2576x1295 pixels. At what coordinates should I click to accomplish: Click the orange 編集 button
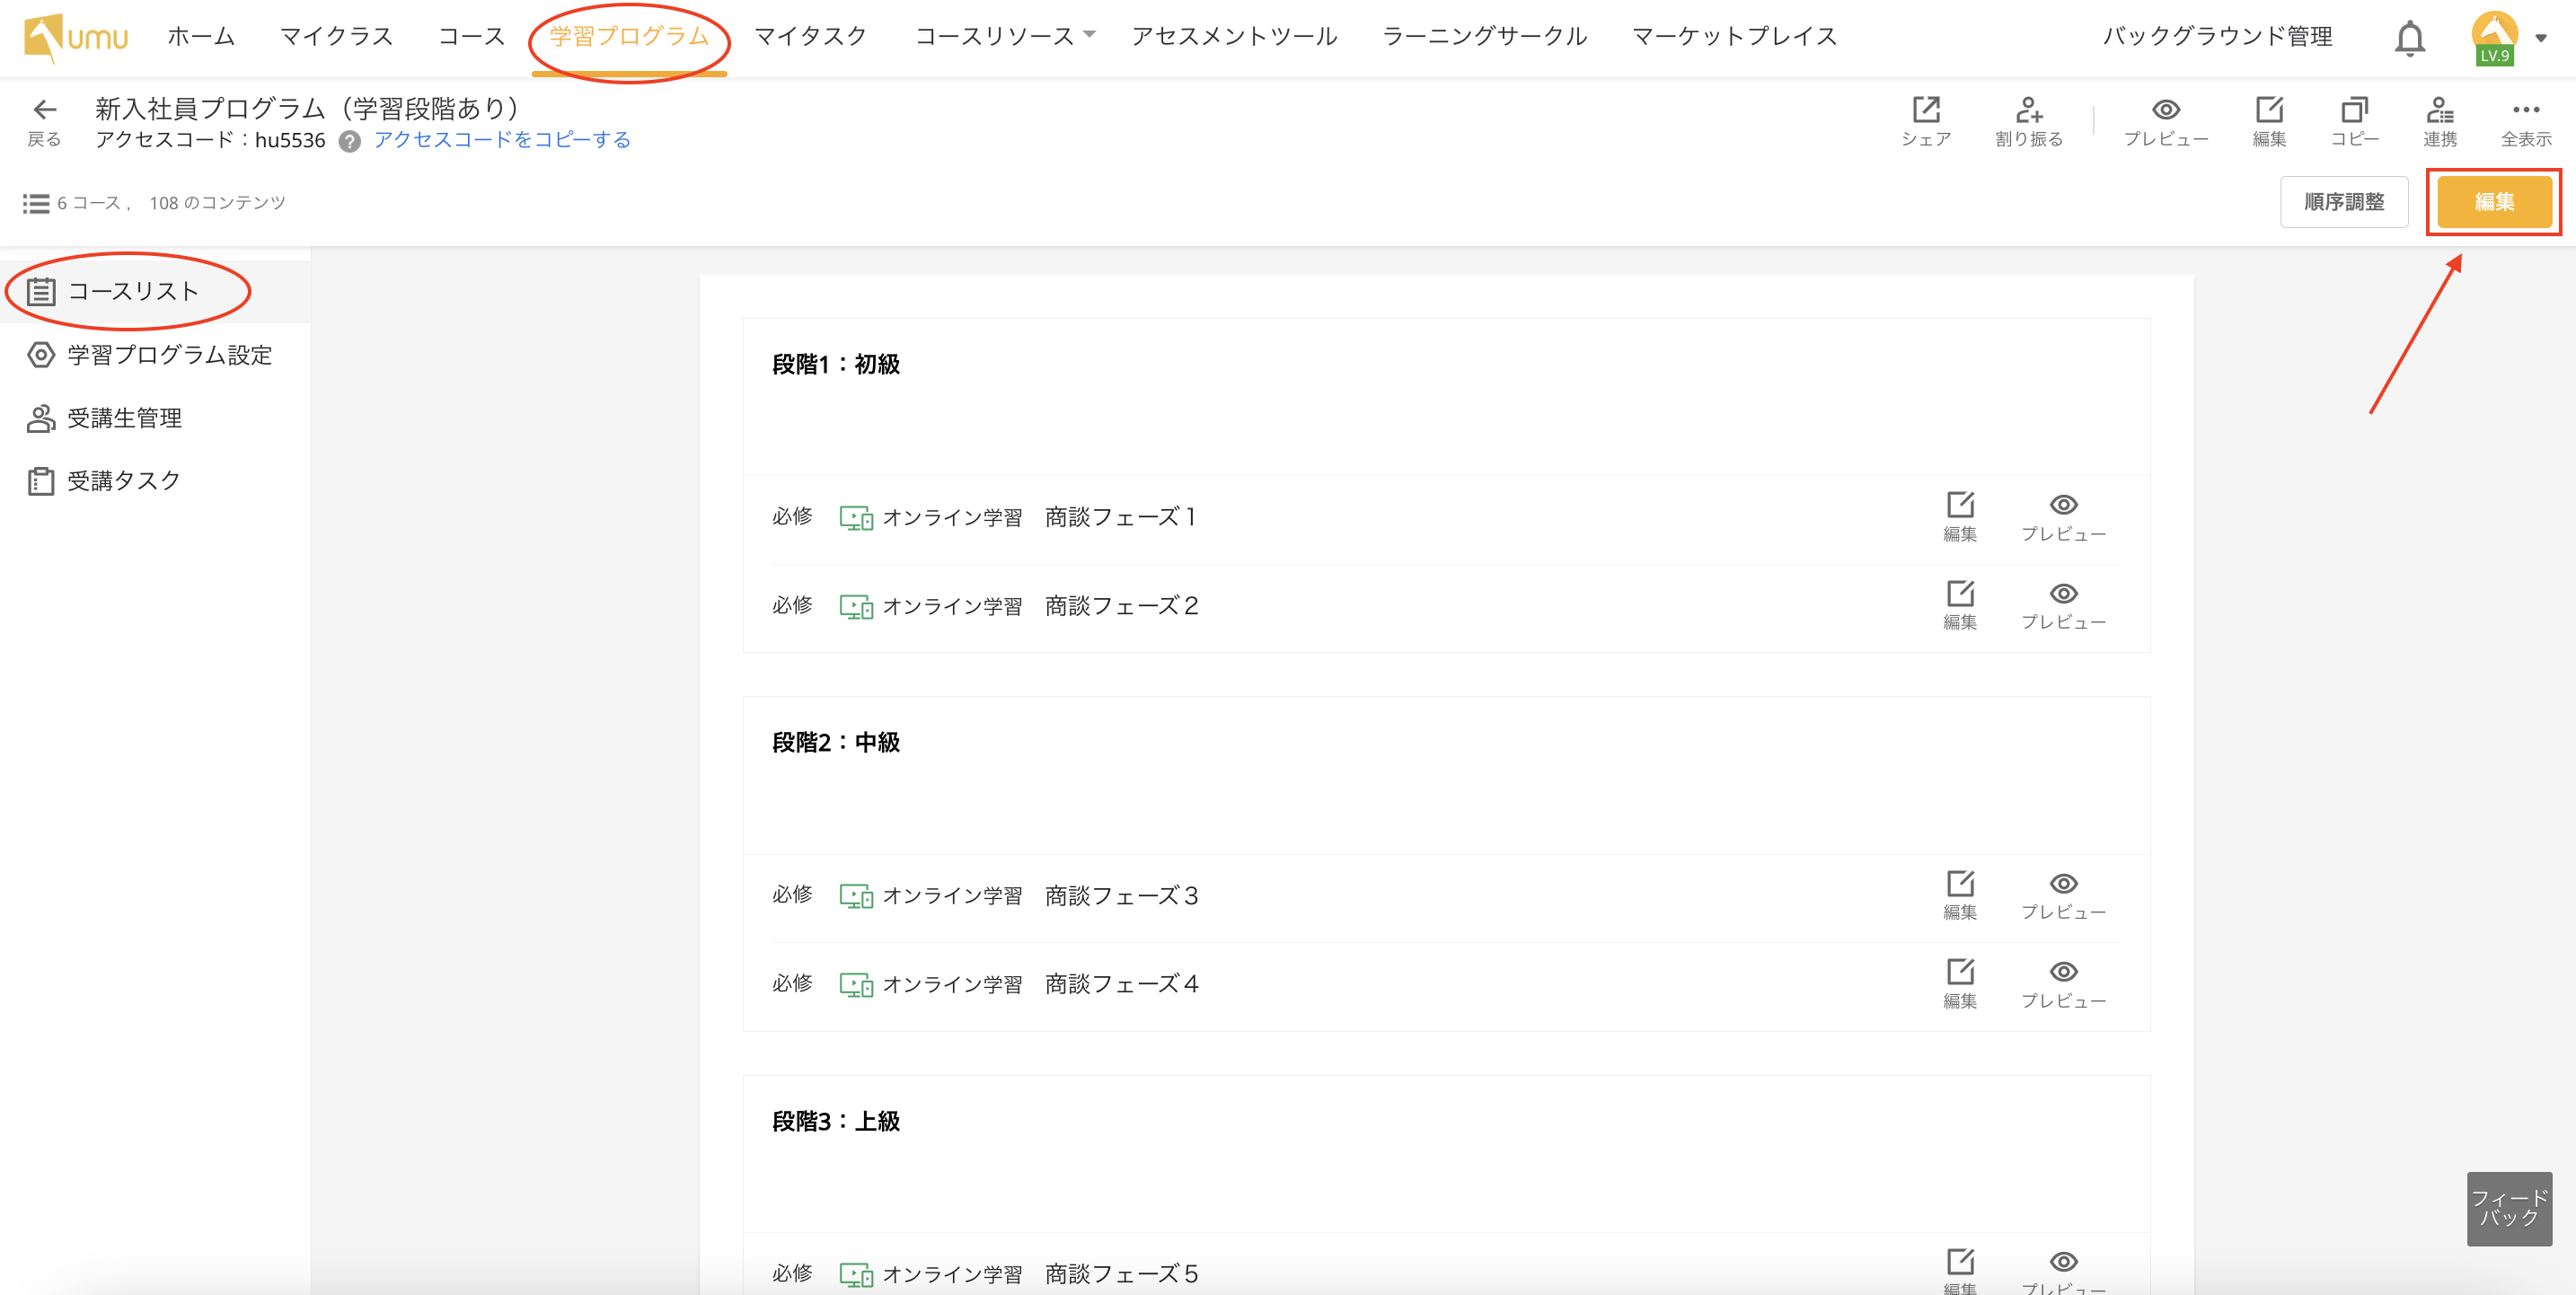pyautogui.click(x=2493, y=202)
